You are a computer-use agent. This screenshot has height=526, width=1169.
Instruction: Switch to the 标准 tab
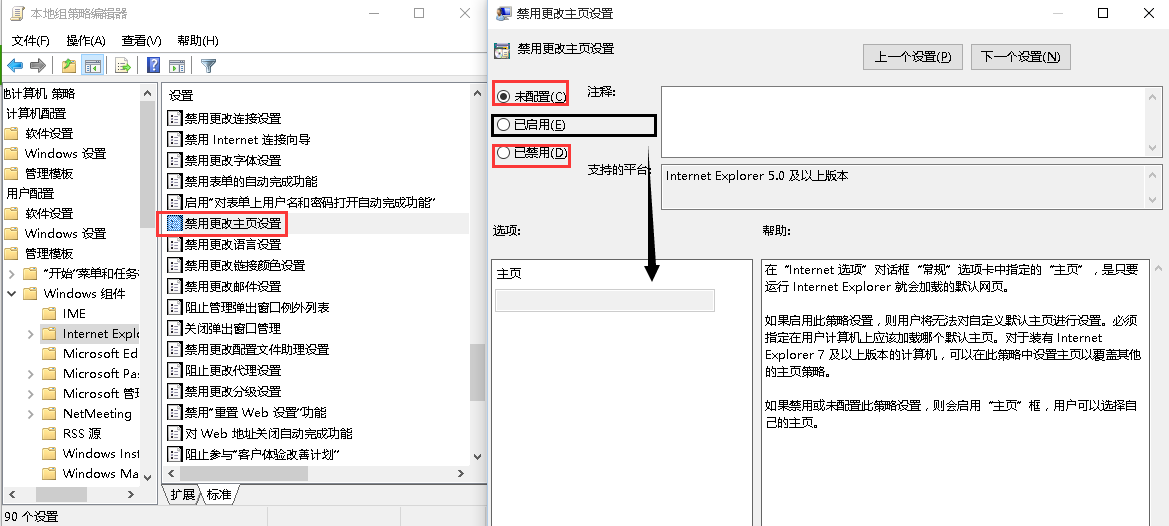[218, 494]
